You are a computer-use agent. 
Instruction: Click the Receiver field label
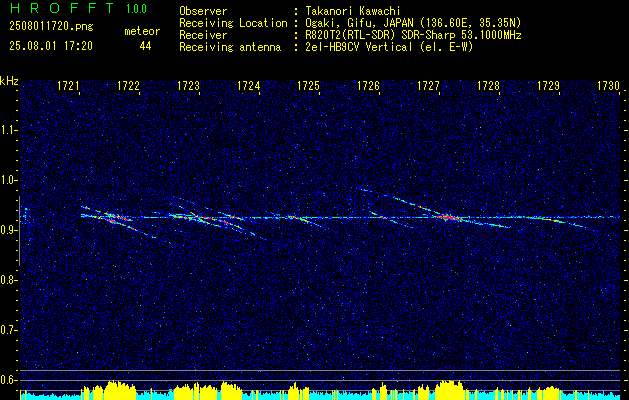click(x=203, y=35)
